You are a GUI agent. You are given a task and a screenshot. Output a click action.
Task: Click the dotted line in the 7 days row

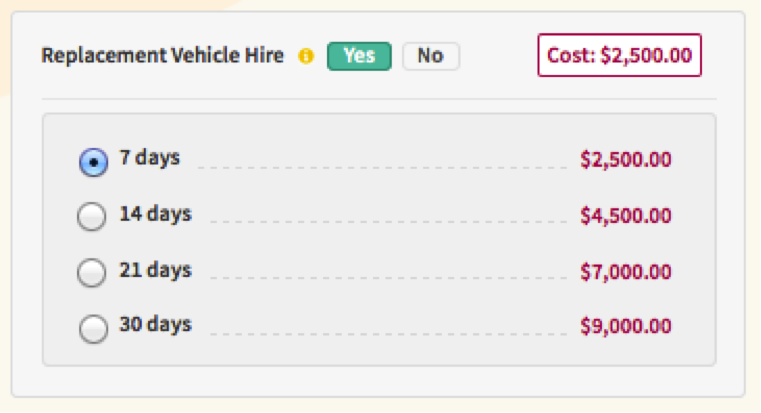pos(378,166)
